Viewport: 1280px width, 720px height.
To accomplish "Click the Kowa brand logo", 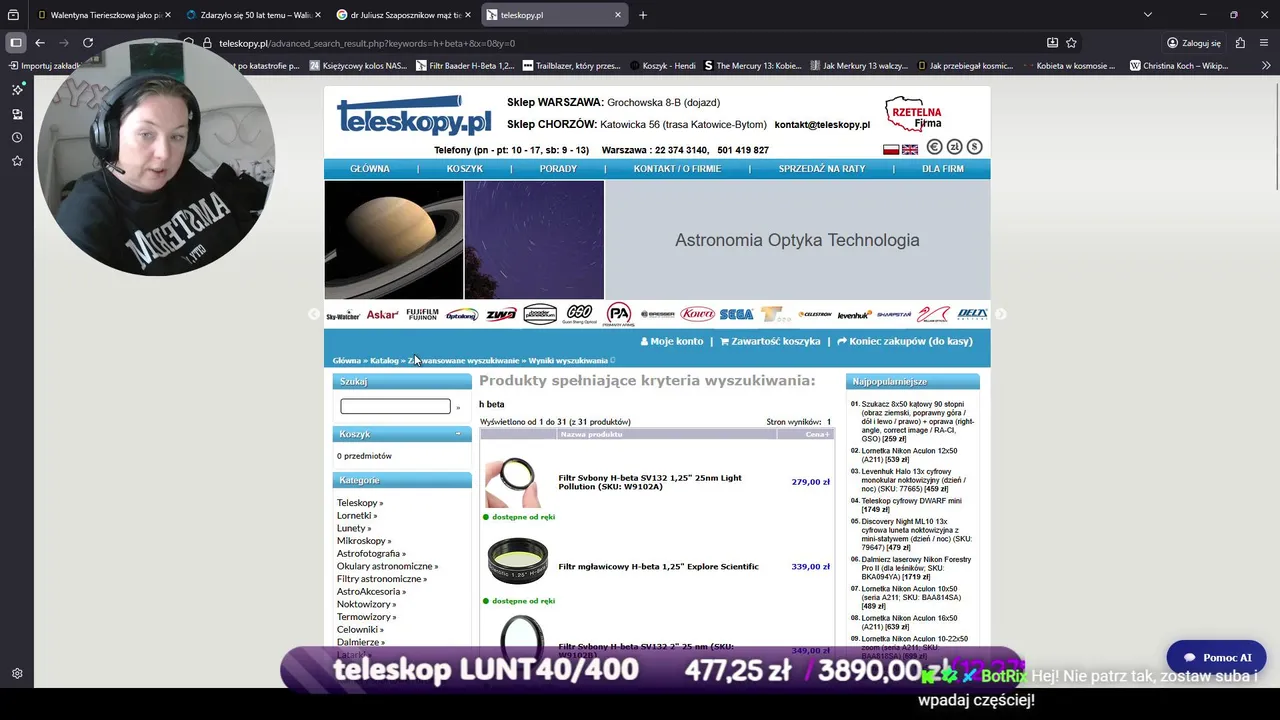I will (697, 314).
